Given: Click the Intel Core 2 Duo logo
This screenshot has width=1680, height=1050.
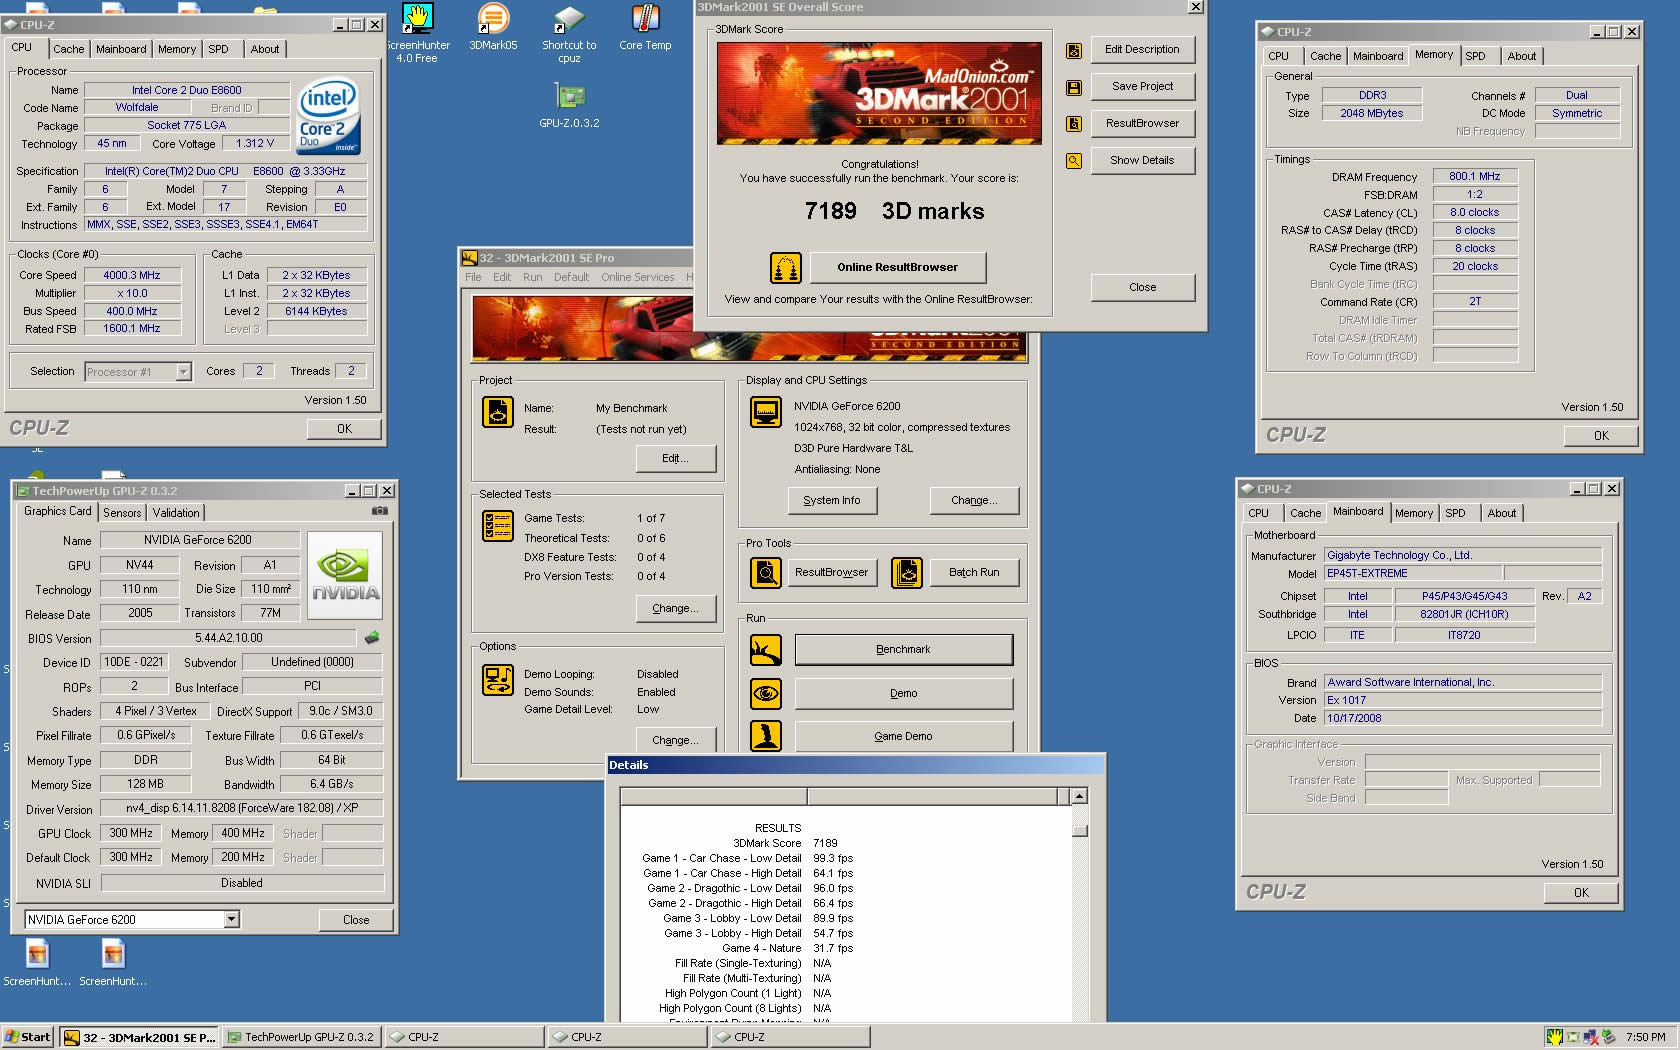Looking at the screenshot, I should coord(329,116).
